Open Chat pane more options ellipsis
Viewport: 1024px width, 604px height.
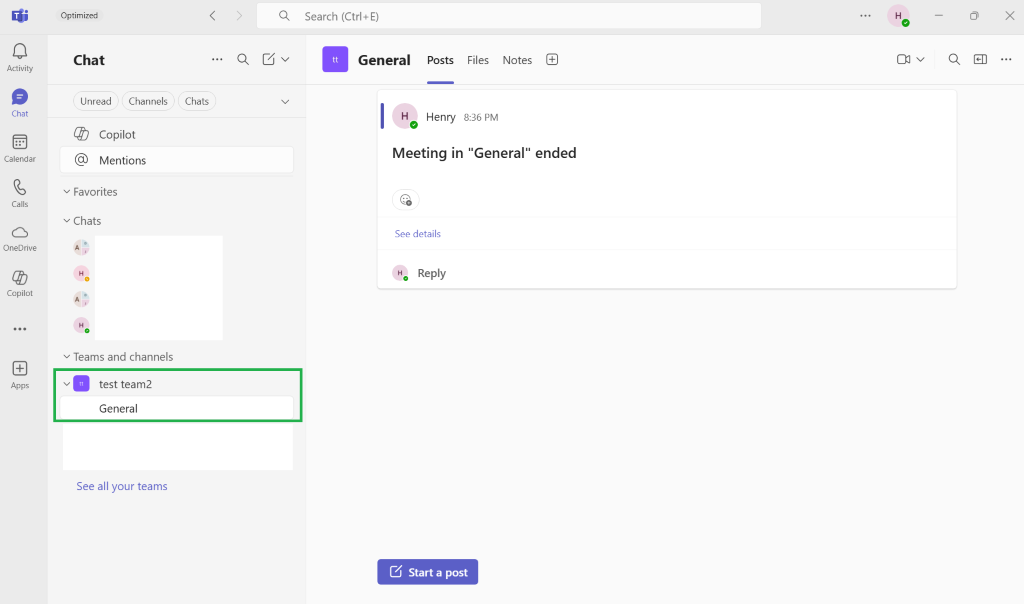(x=217, y=59)
